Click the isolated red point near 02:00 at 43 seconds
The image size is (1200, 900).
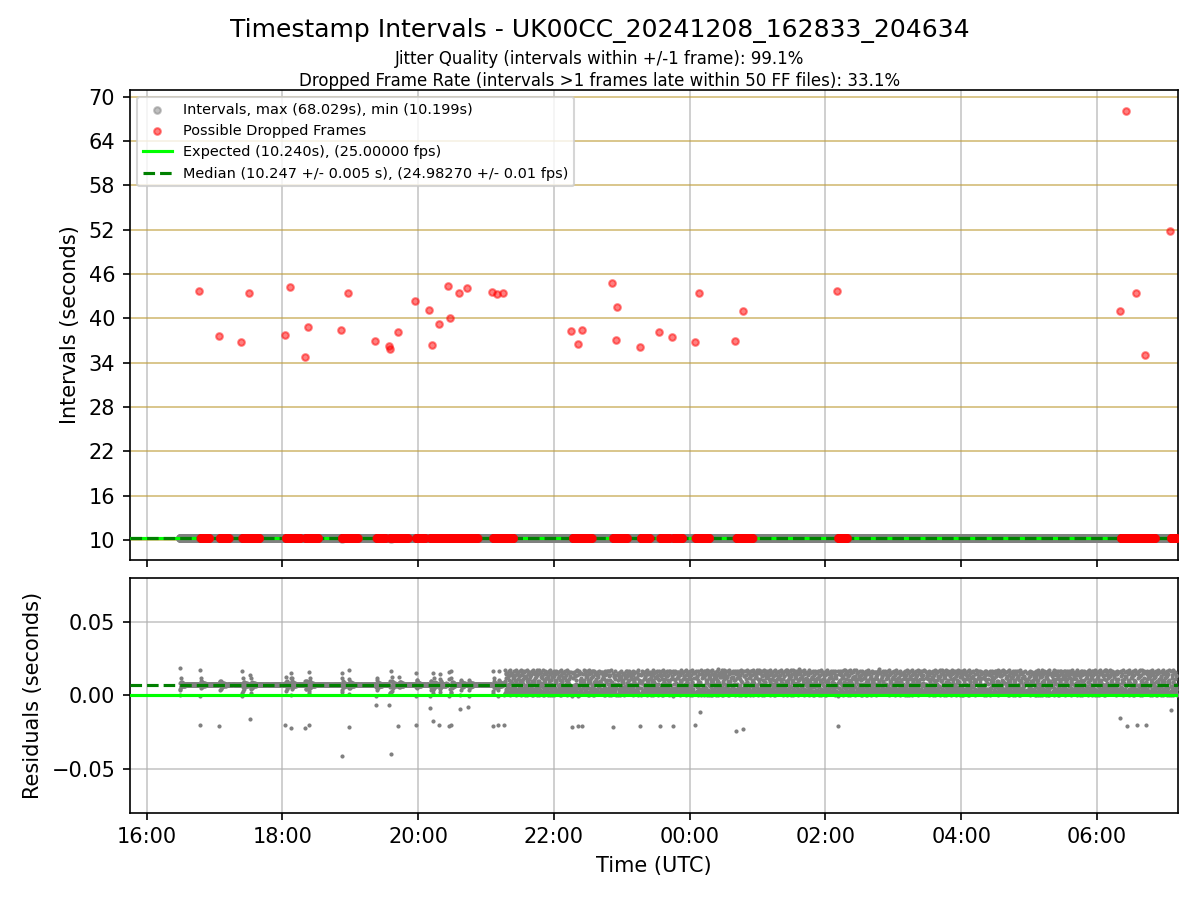coord(837,291)
